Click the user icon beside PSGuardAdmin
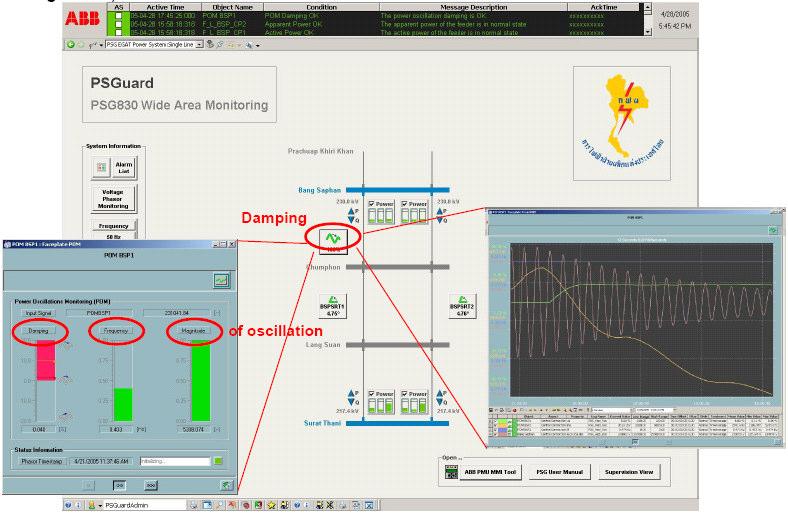 coord(91,505)
